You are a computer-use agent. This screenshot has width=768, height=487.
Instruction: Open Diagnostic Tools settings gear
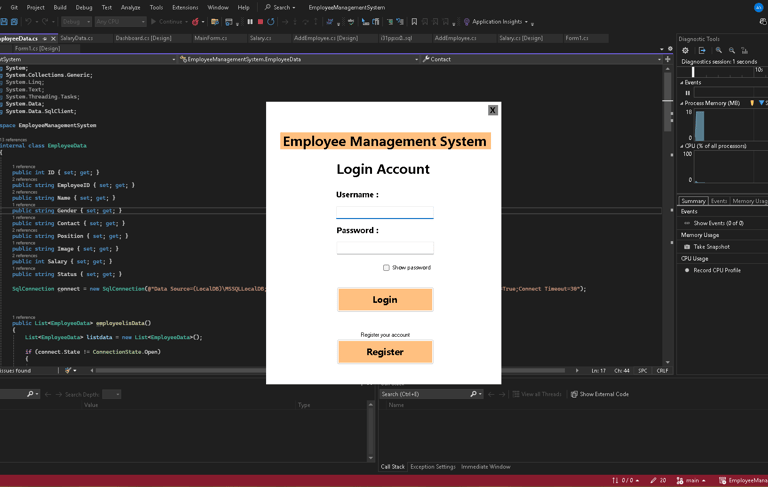[685, 50]
